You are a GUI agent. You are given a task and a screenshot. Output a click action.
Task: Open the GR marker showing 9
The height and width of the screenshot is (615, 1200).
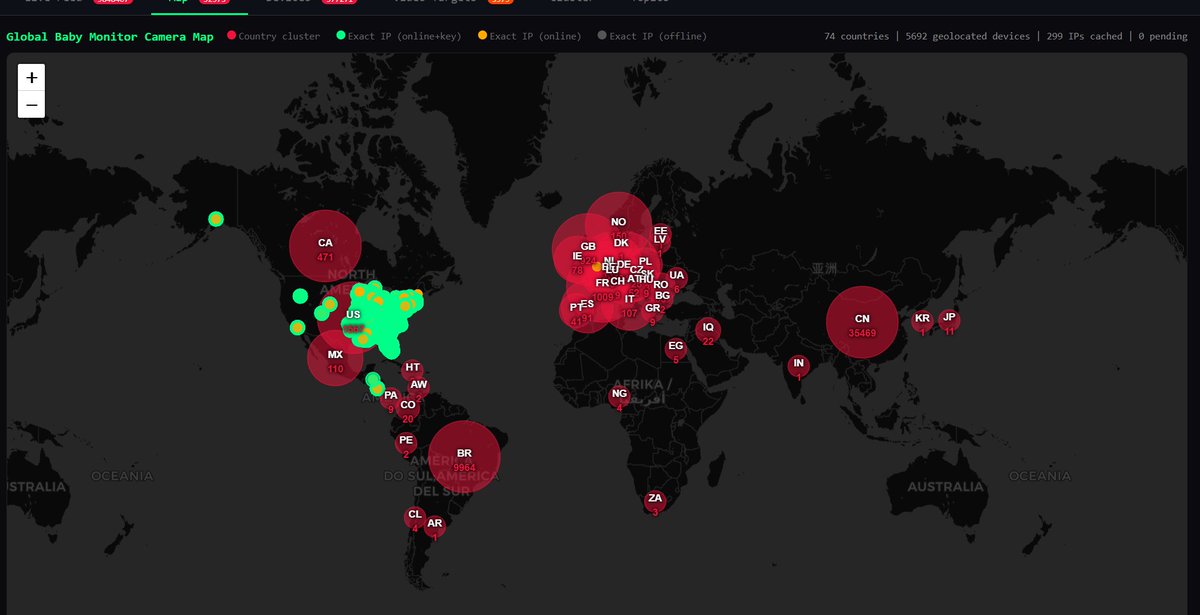pos(653,311)
